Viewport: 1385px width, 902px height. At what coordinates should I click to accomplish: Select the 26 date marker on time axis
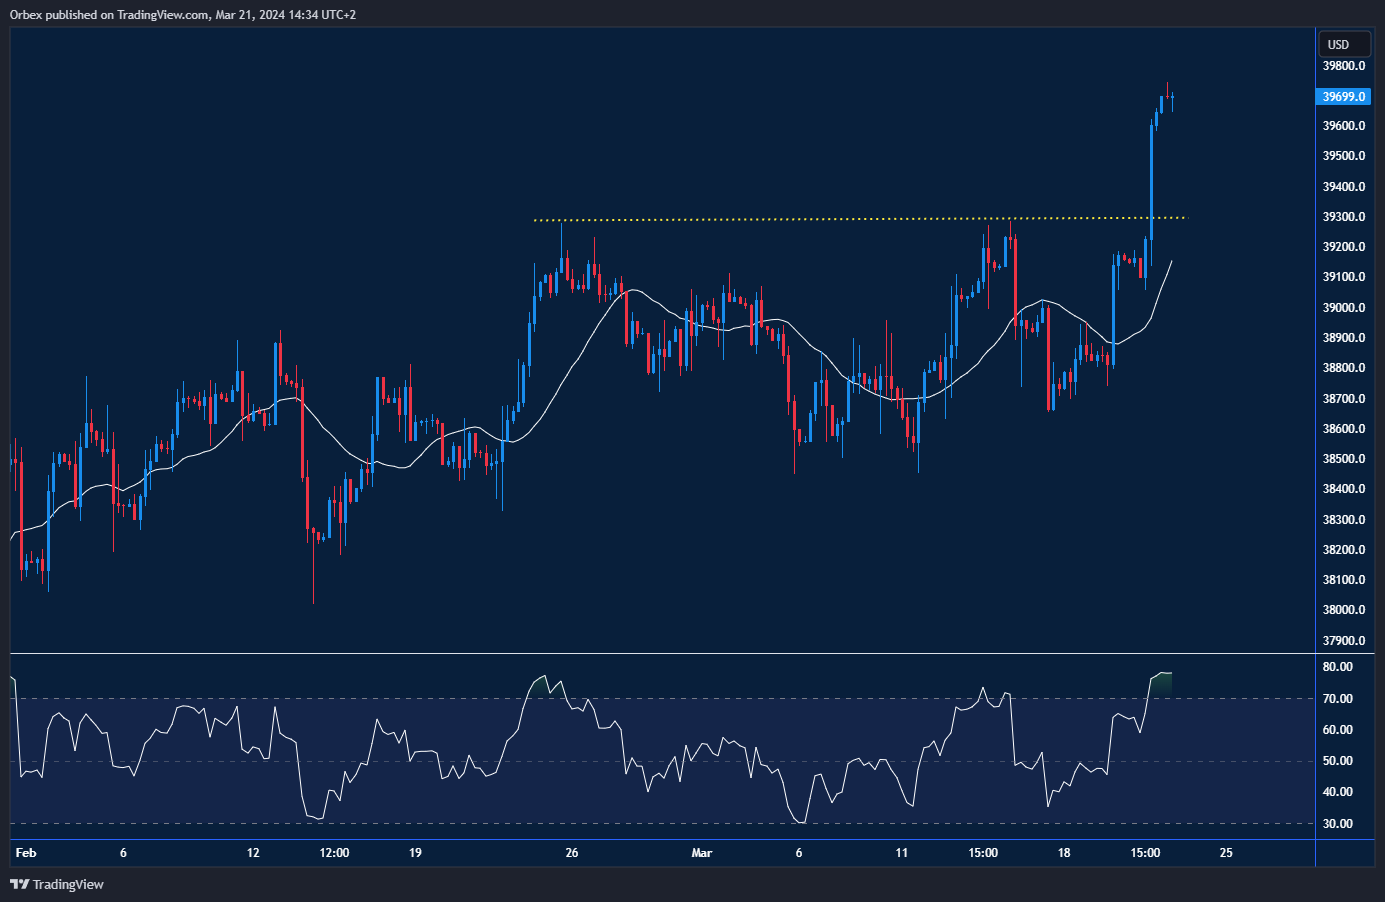[x=572, y=853]
